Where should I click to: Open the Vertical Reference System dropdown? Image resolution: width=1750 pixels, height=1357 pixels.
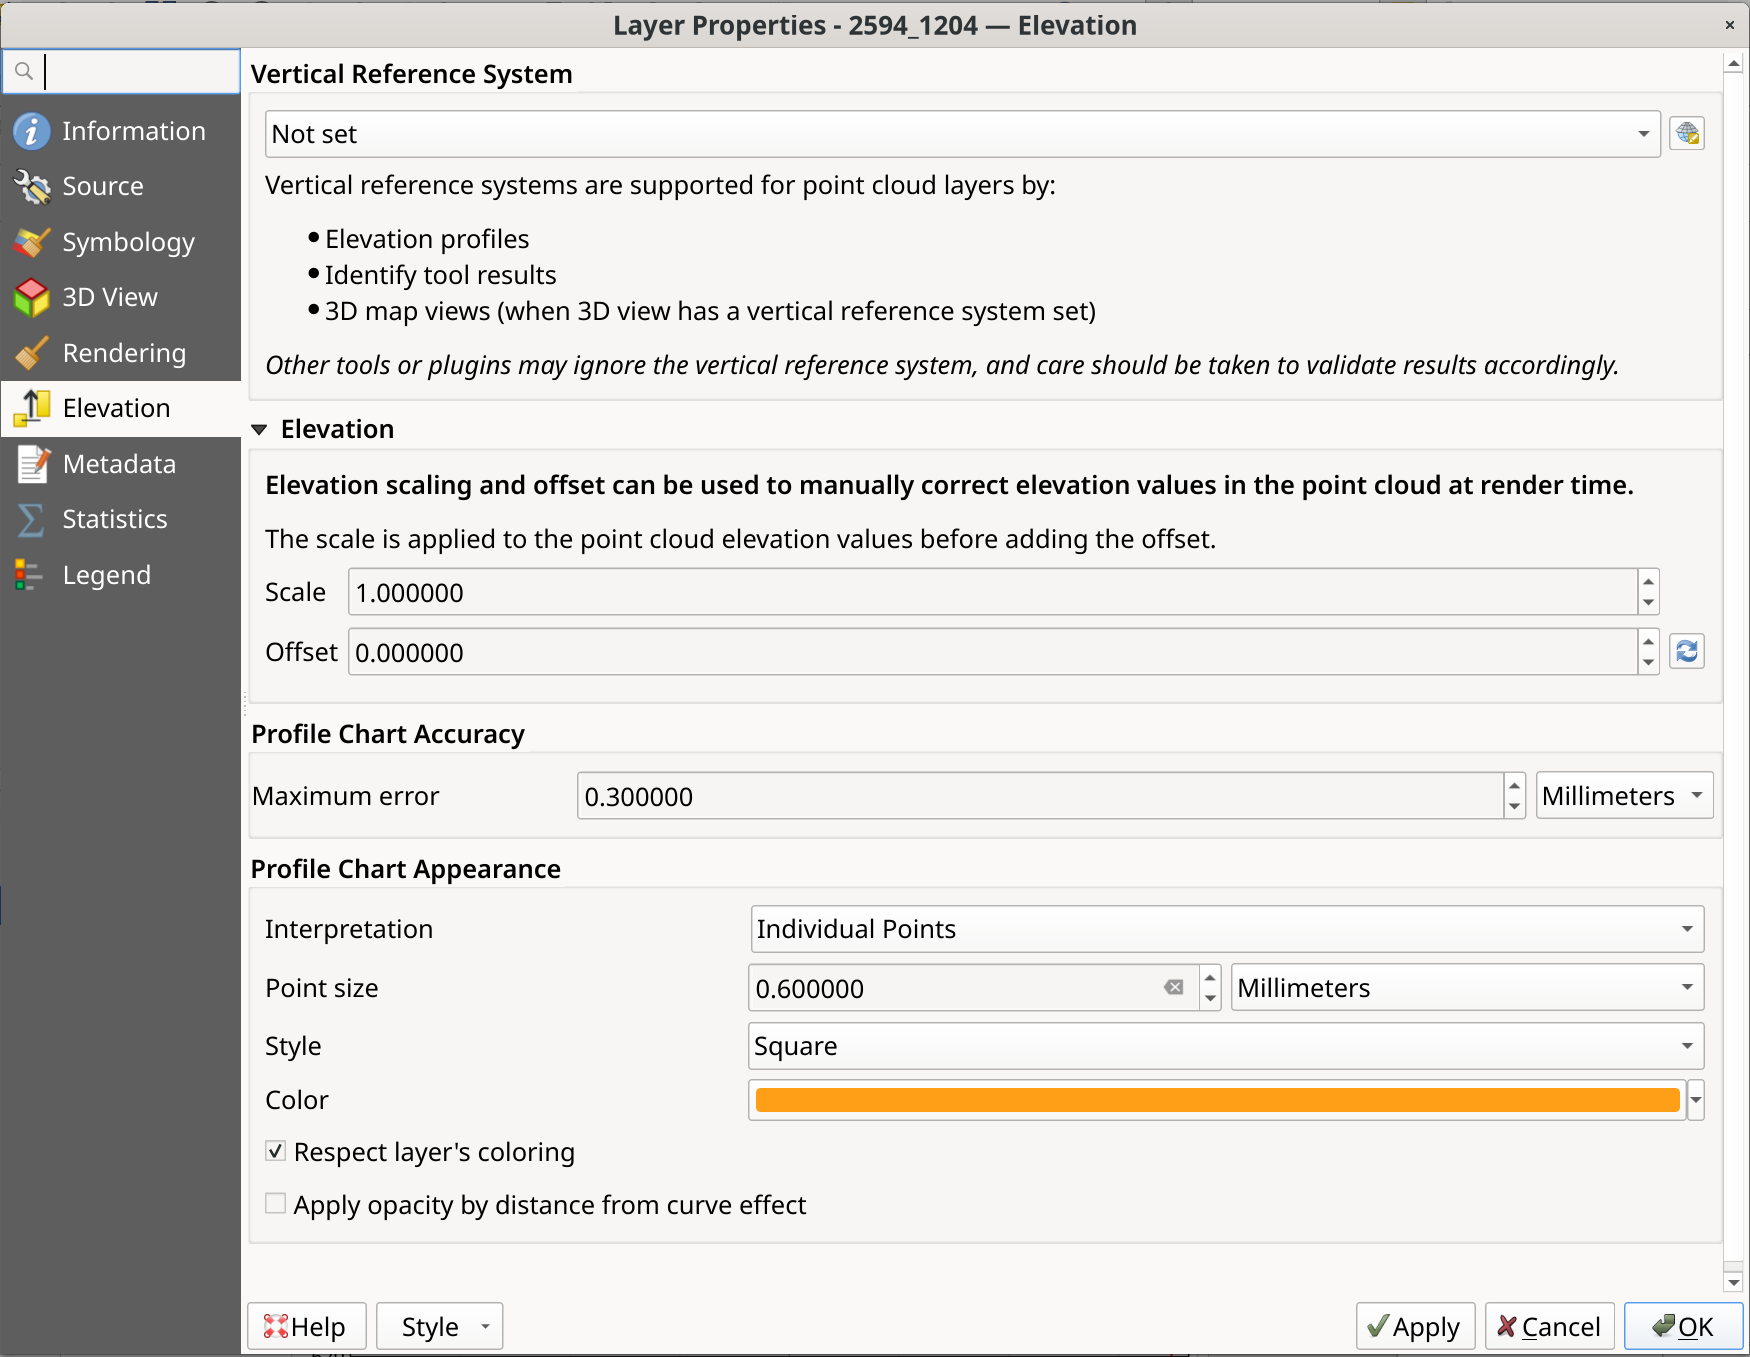(962, 134)
